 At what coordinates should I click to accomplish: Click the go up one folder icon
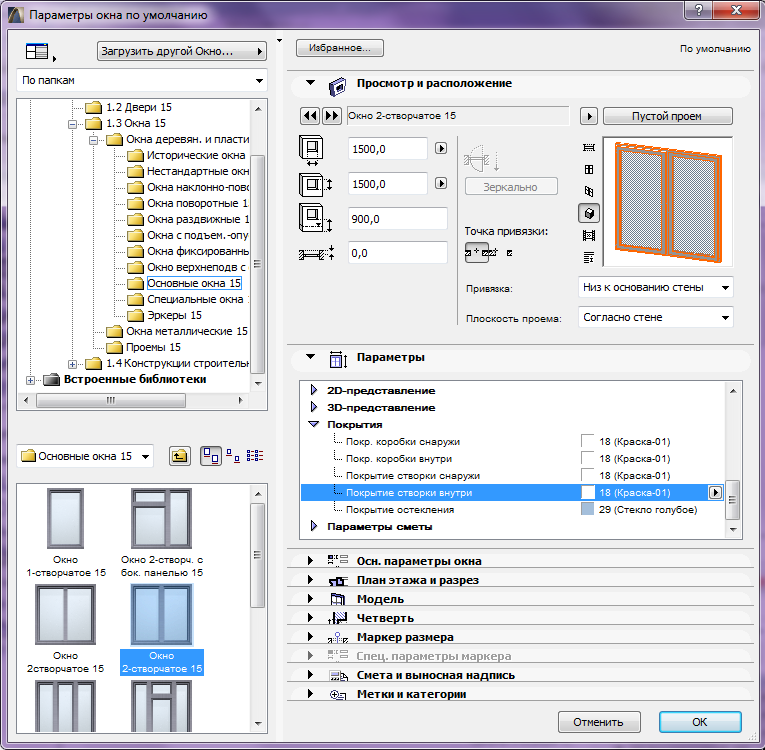click(179, 456)
